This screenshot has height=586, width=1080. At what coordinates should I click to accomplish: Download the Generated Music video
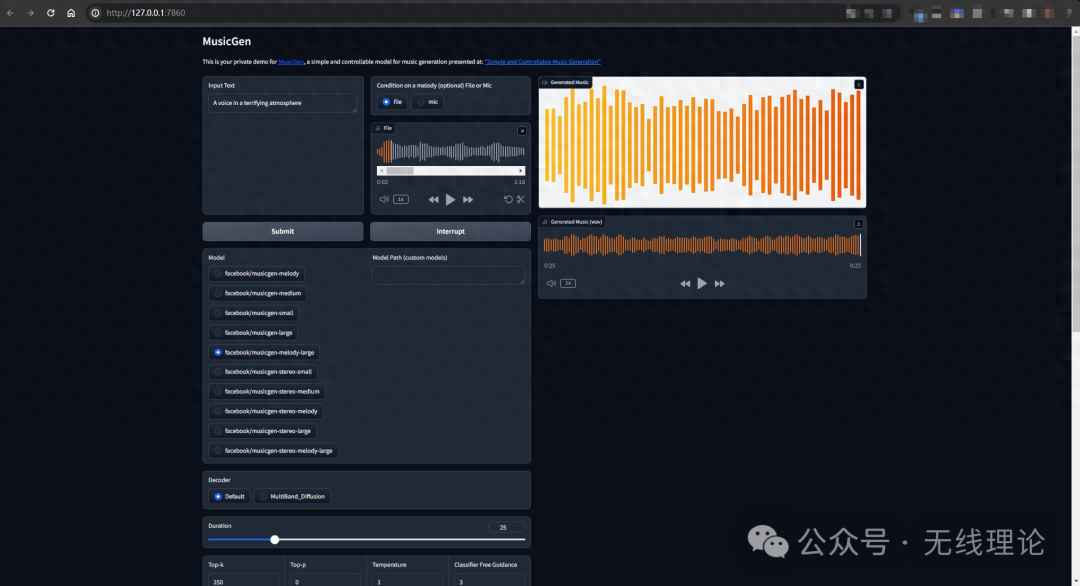859,85
